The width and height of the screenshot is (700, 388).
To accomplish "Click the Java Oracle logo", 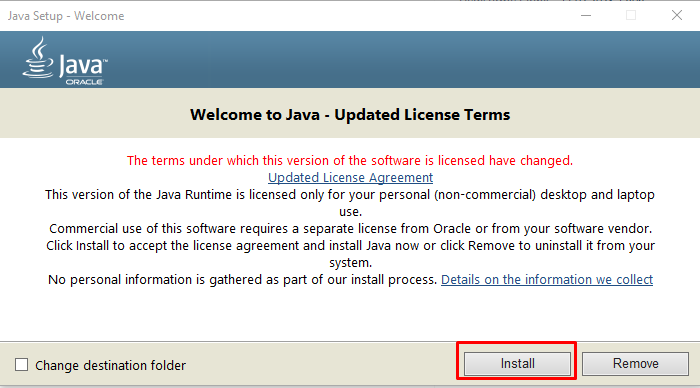I will pos(65,61).
